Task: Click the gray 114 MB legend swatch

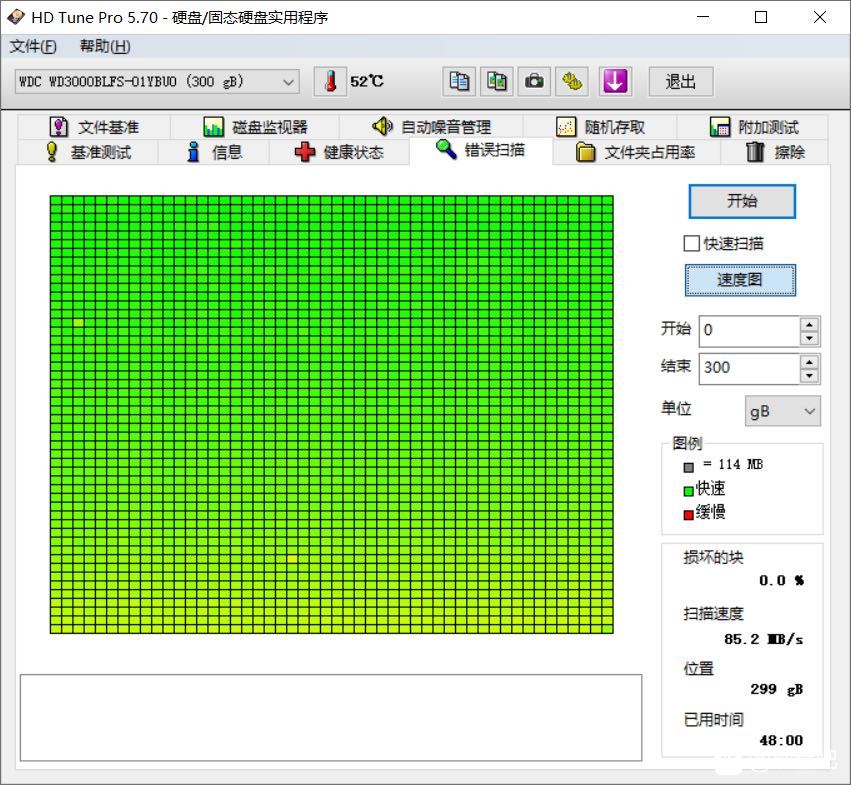Action: point(689,467)
